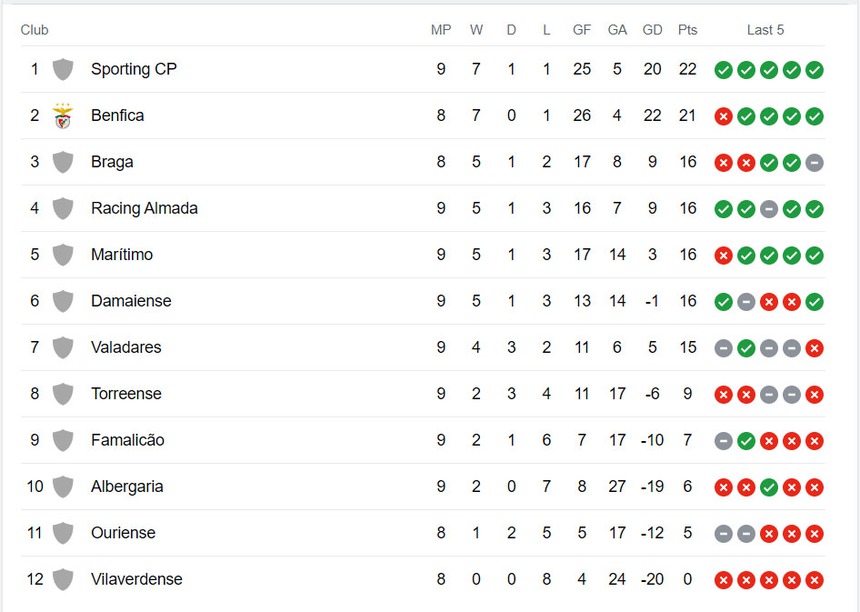
Task: Select the Torreense club name
Action: pyautogui.click(x=126, y=394)
